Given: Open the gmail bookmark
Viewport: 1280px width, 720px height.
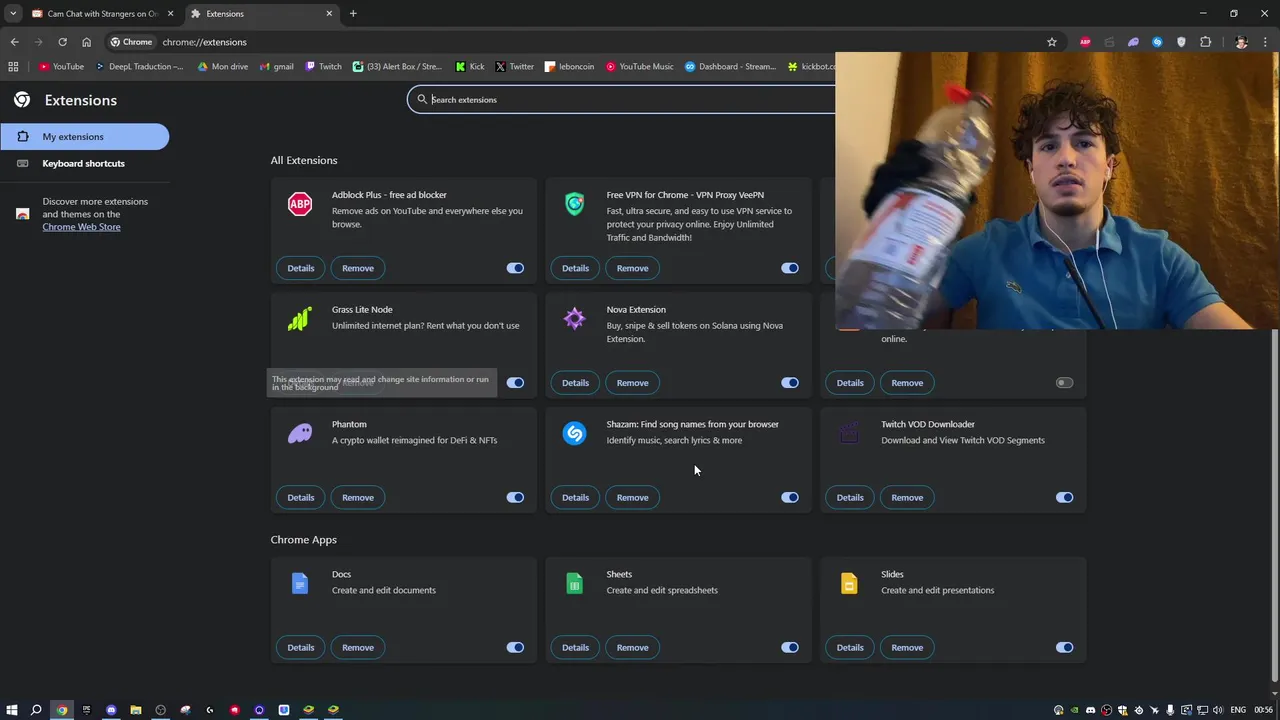Looking at the screenshot, I should coord(276,67).
